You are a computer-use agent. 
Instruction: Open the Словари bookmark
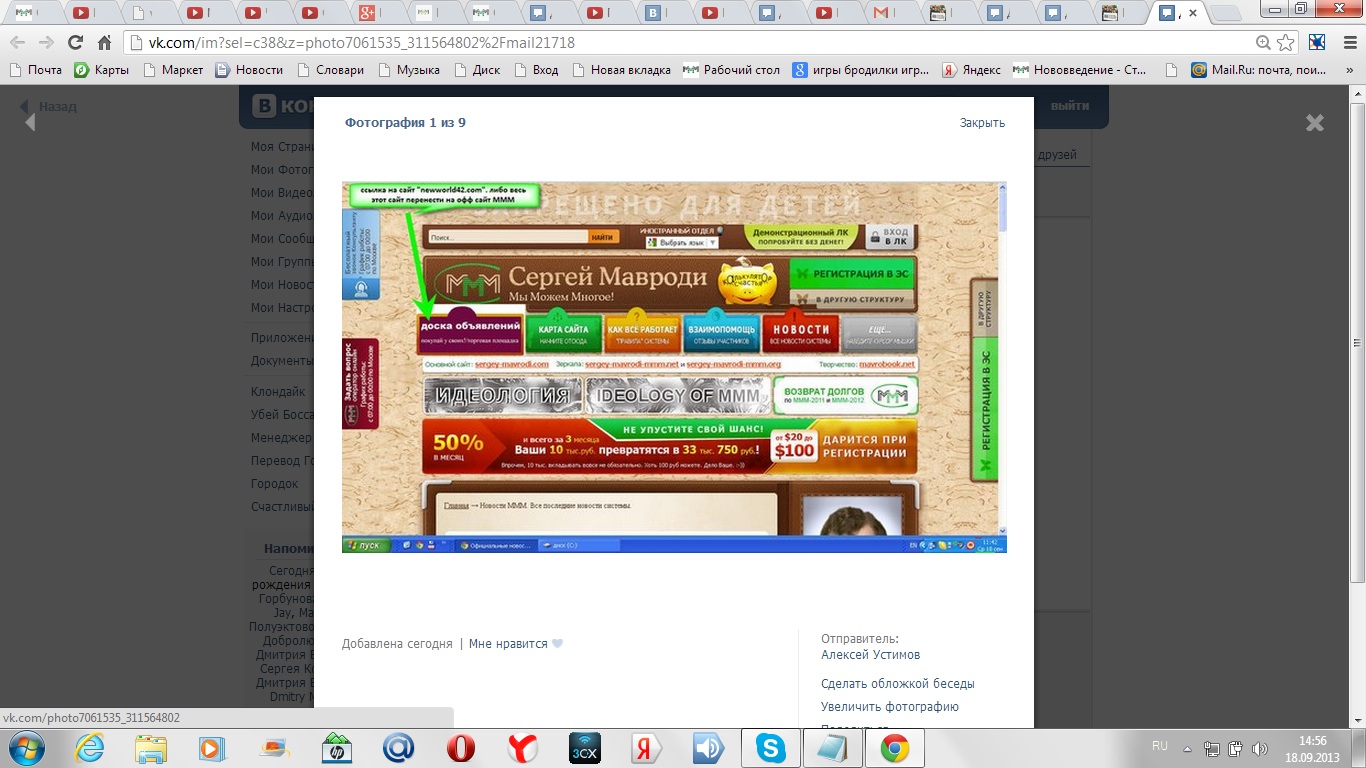[330, 70]
